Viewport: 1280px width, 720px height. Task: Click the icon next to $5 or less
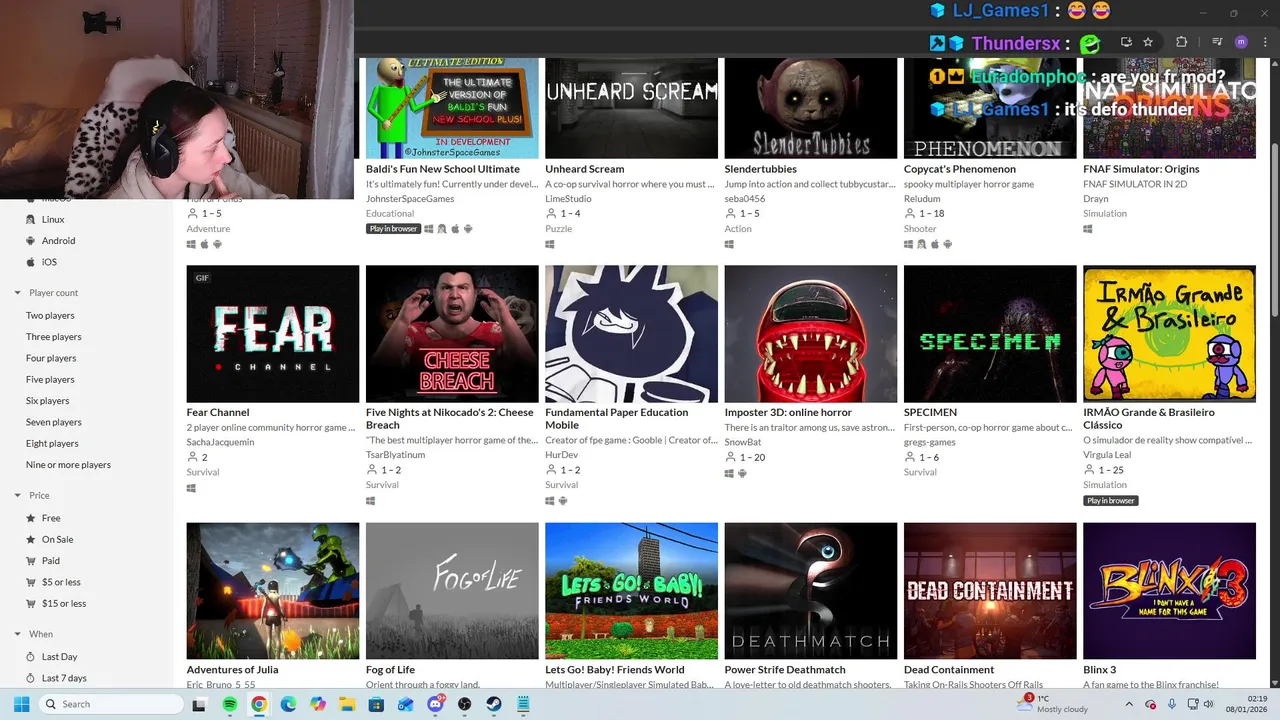click(x=31, y=582)
